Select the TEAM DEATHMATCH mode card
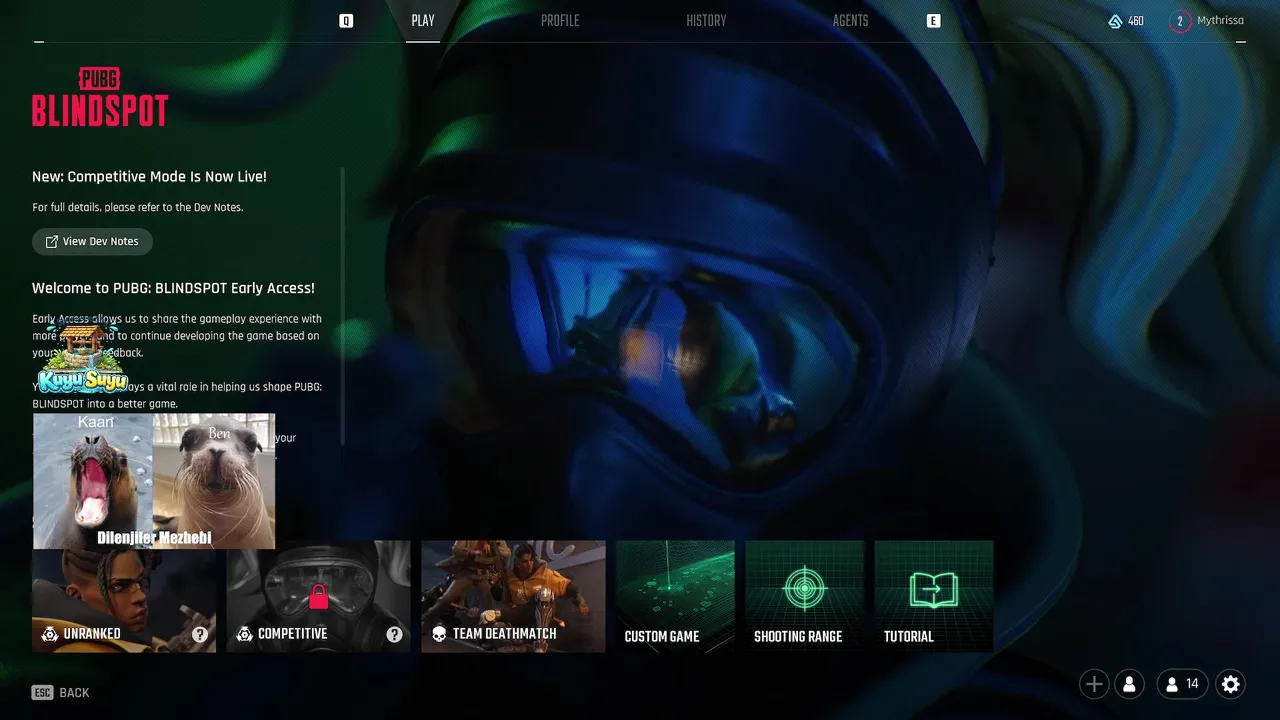 point(513,596)
